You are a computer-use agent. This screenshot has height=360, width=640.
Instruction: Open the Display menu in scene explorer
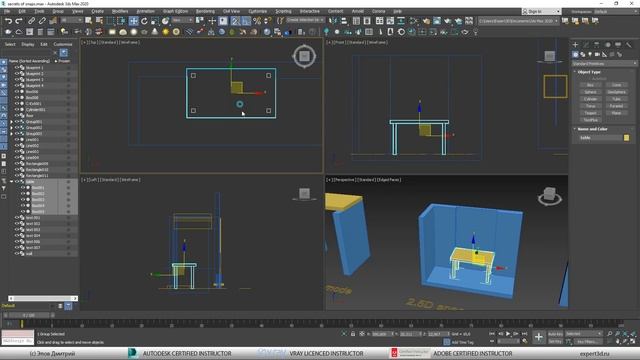[x=28, y=44]
